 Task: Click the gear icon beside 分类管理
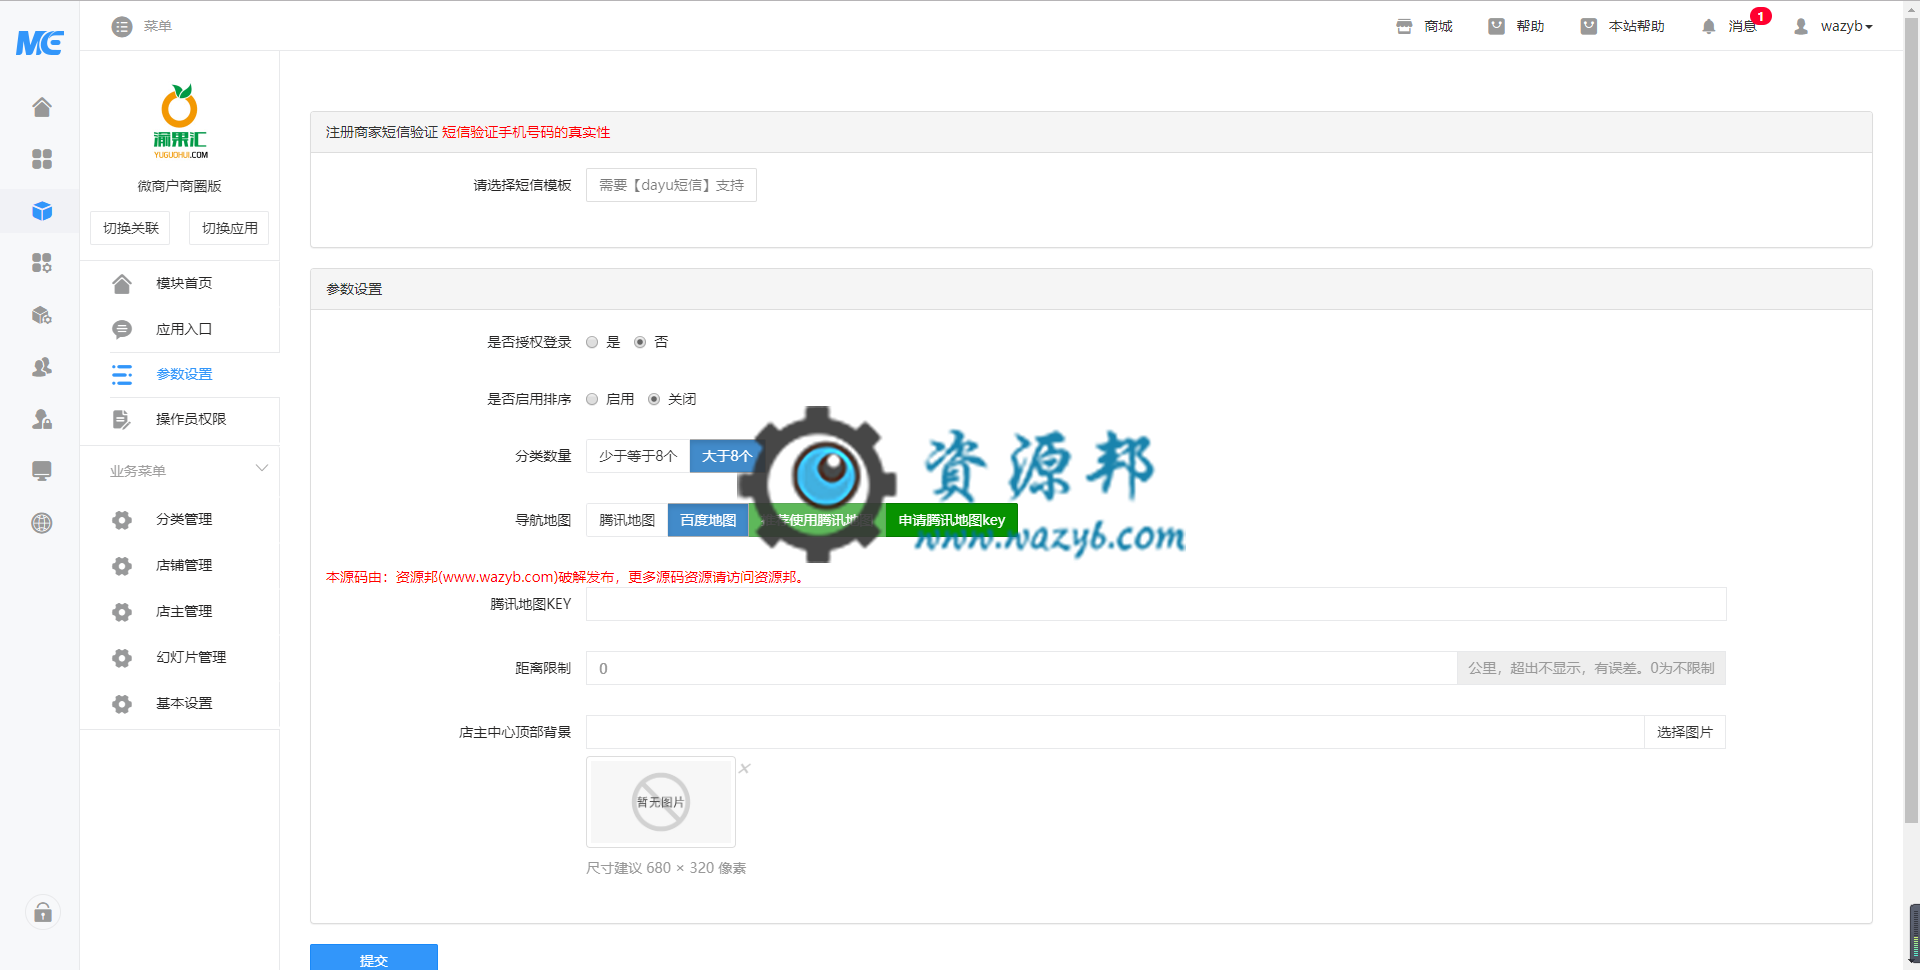point(122,520)
